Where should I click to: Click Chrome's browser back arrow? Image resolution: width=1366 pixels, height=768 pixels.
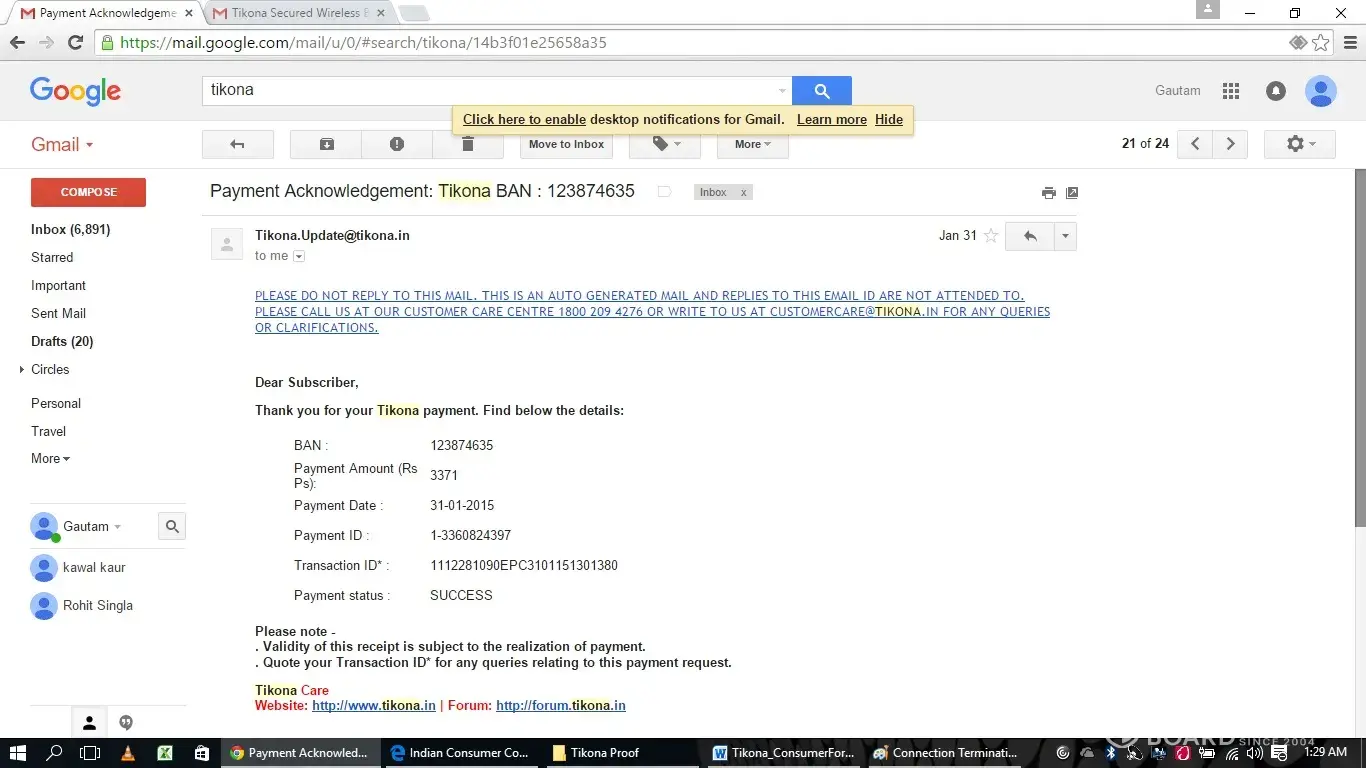[17, 42]
